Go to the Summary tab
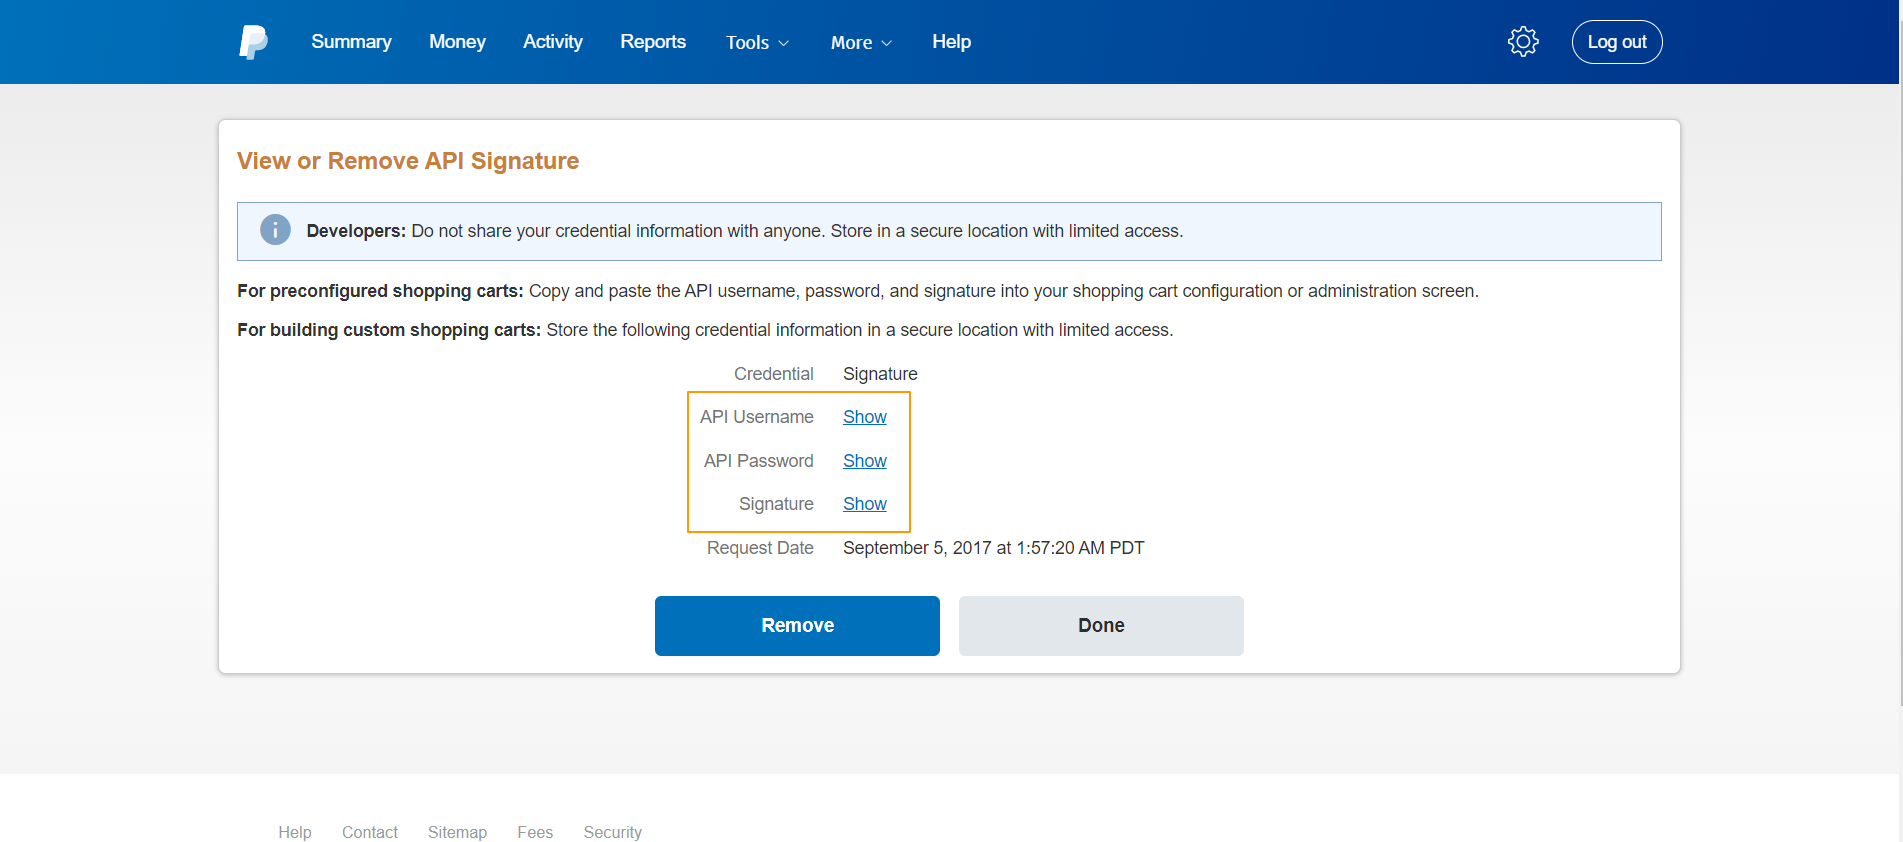 tap(351, 42)
